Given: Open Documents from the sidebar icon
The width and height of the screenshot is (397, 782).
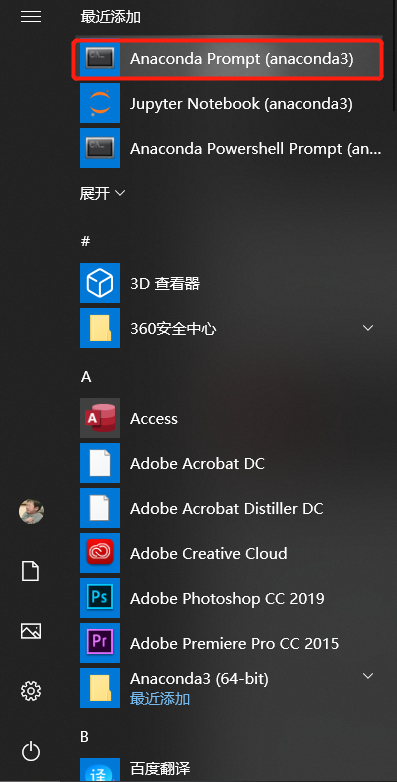Looking at the screenshot, I should (x=30, y=571).
